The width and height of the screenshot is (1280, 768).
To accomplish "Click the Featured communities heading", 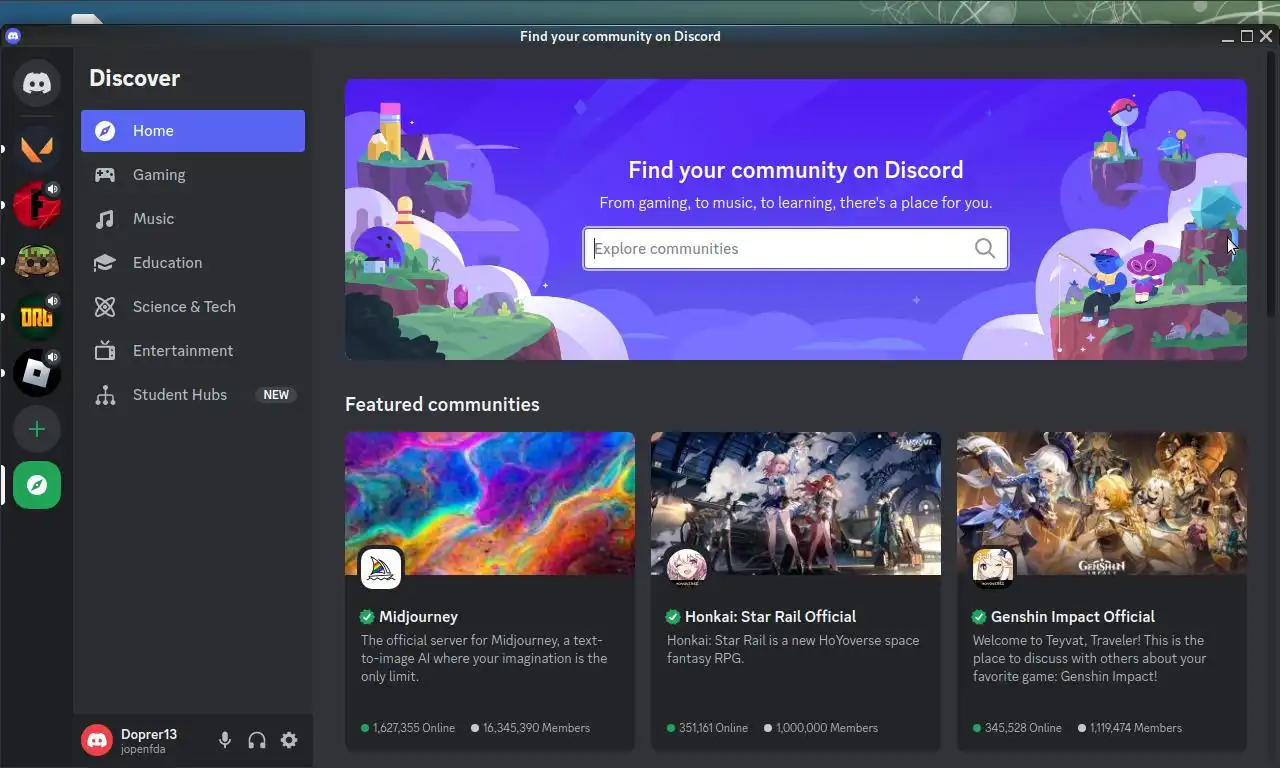I will pyautogui.click(x=442, y=405).
